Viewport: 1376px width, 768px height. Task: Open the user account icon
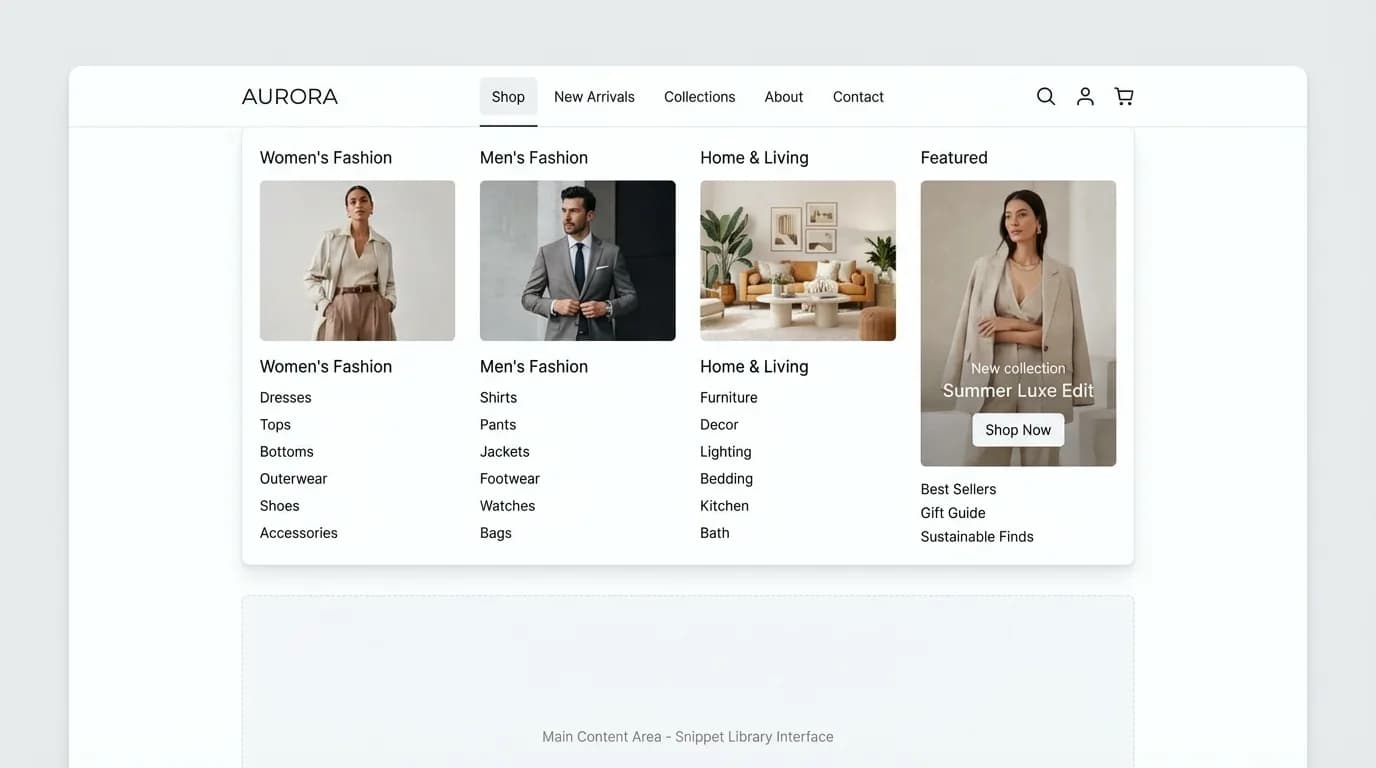click(1085, 96)
